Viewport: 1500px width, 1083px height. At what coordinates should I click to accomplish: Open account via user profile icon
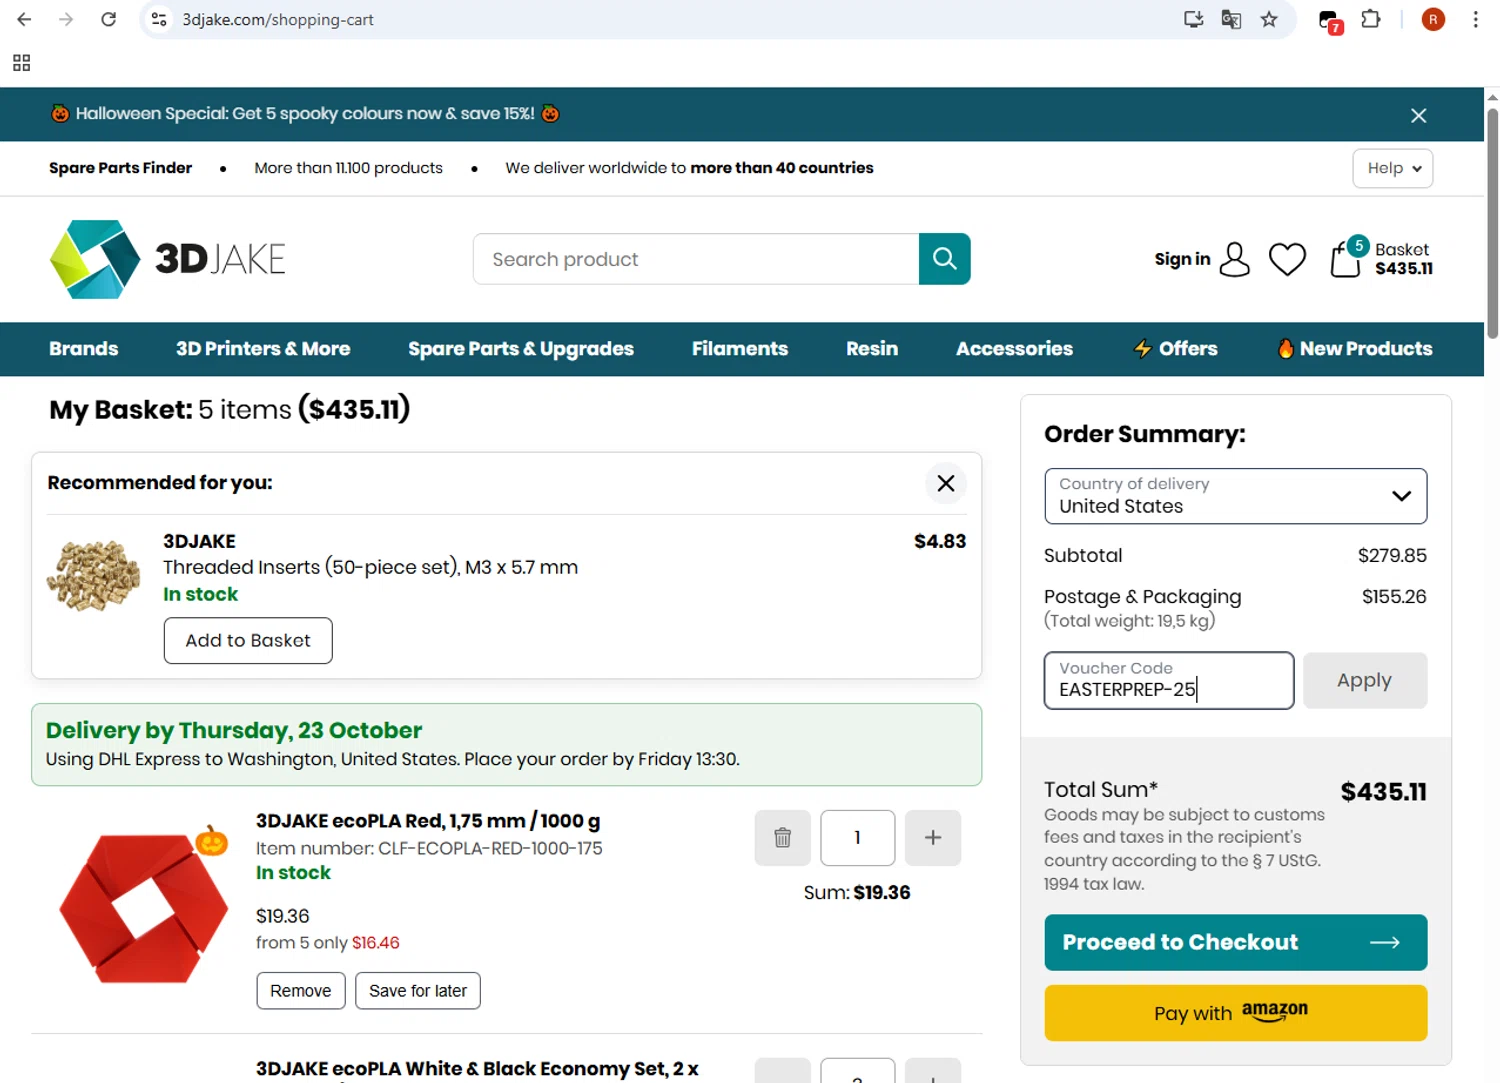1235,259
